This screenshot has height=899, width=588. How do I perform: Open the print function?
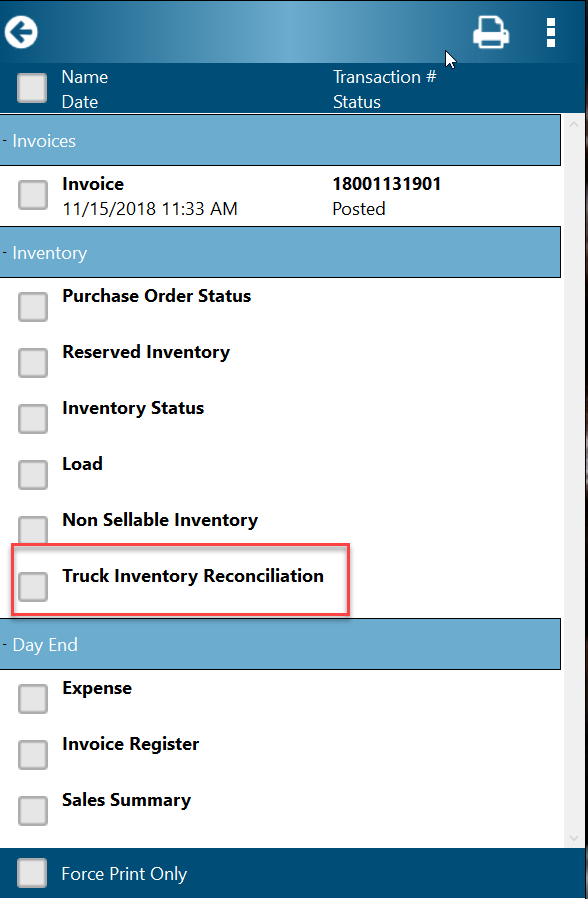point(491,32)
